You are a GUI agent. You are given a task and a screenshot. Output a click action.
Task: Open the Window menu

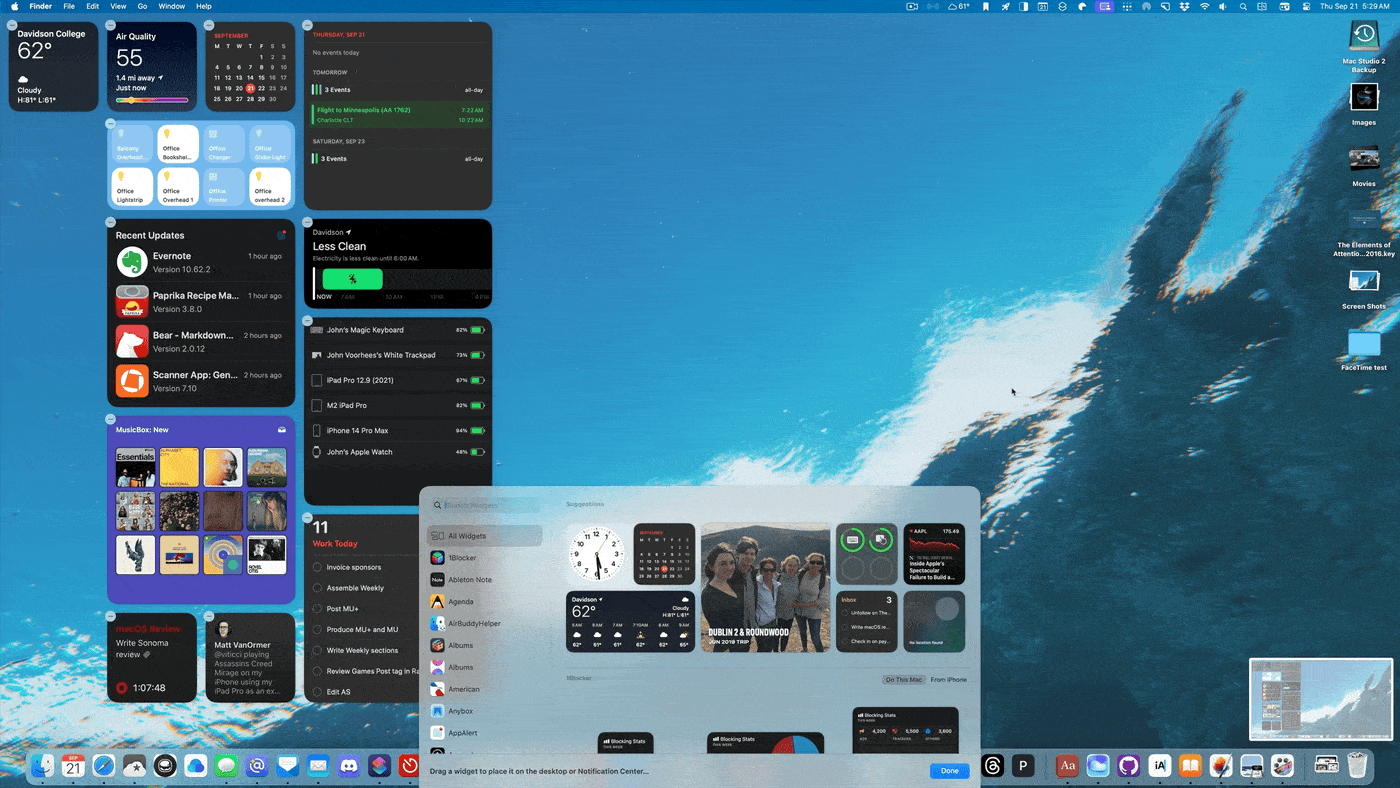coord(172,6)
